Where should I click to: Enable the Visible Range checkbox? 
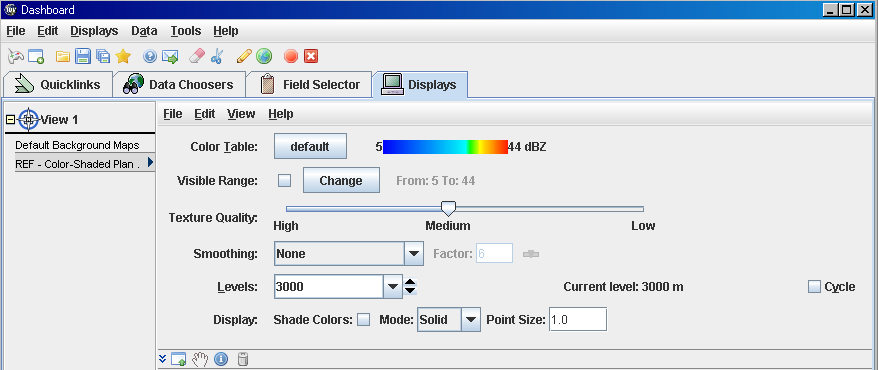pos(284,180)
